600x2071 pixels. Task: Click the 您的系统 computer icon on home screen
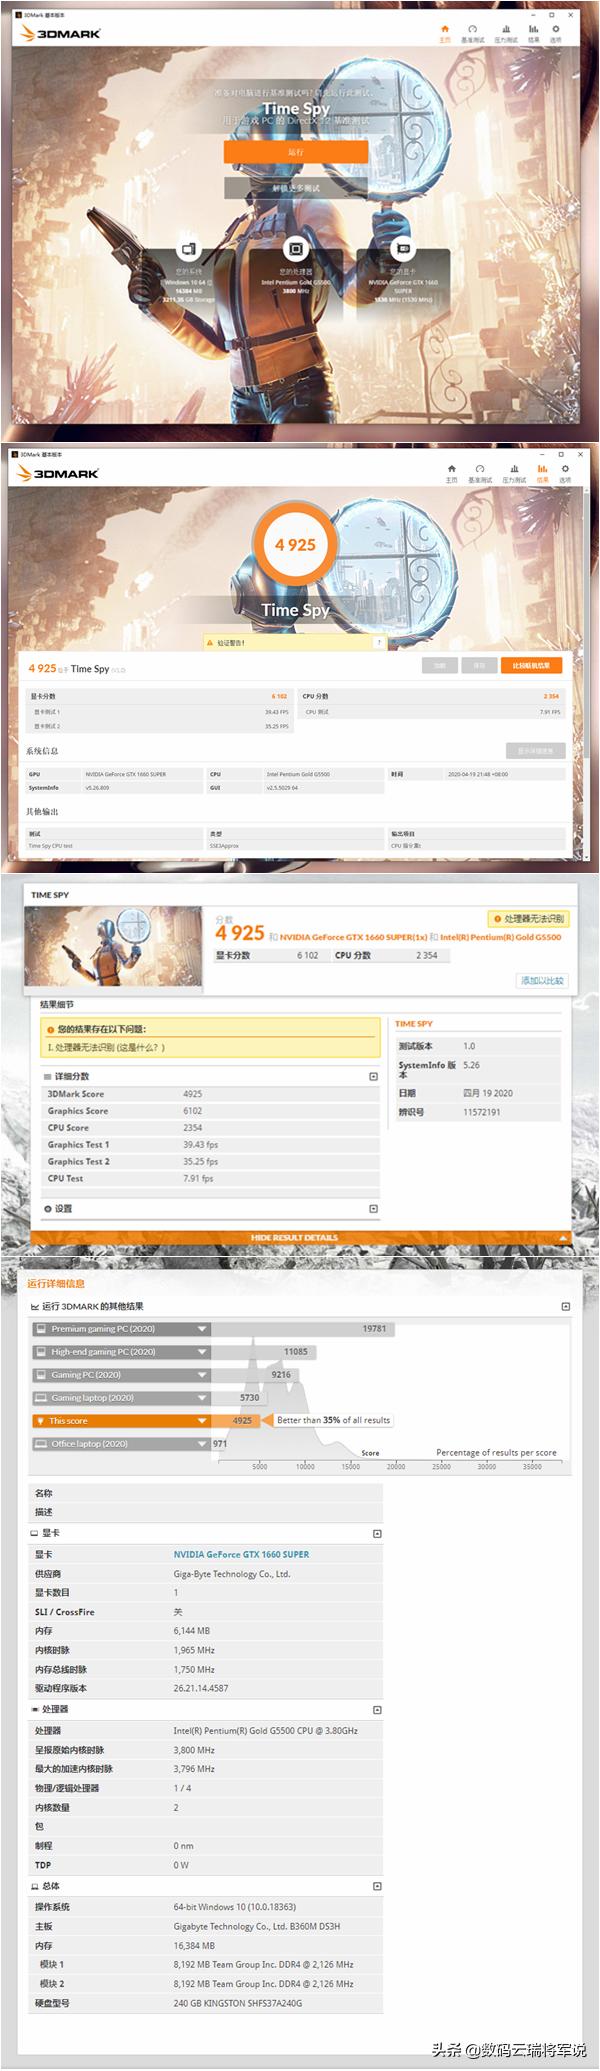click(188, 249)
